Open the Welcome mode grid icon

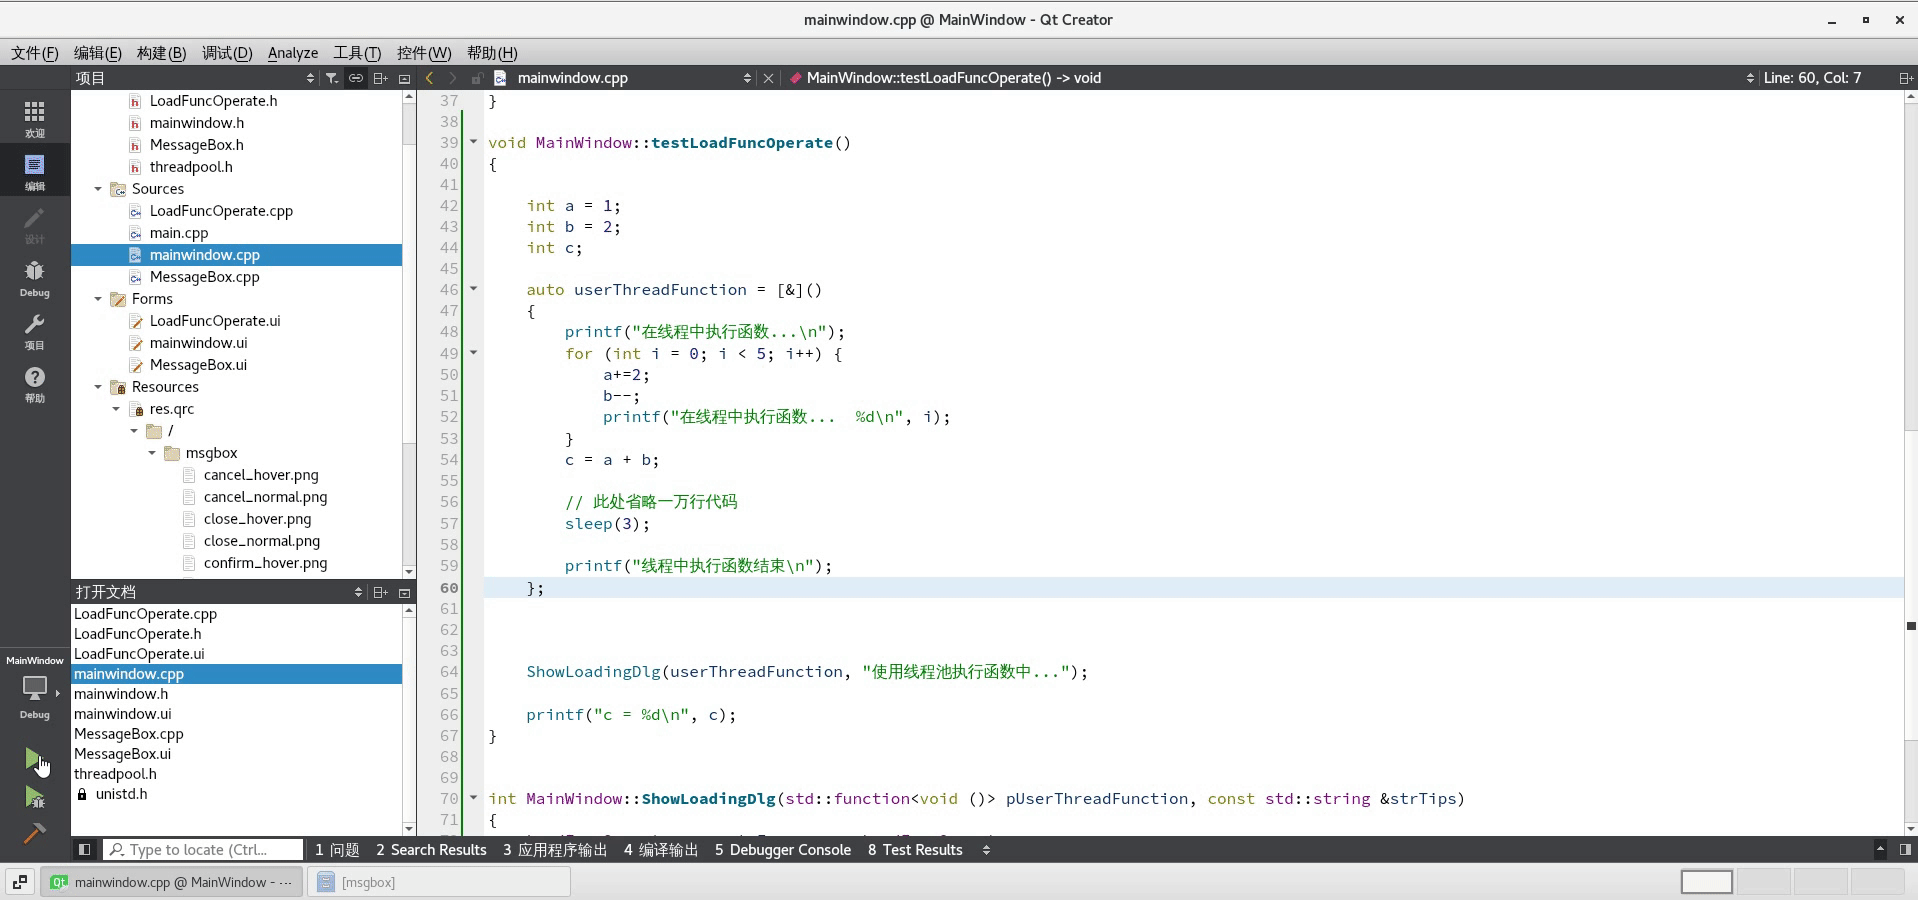[x=34, y=118]
